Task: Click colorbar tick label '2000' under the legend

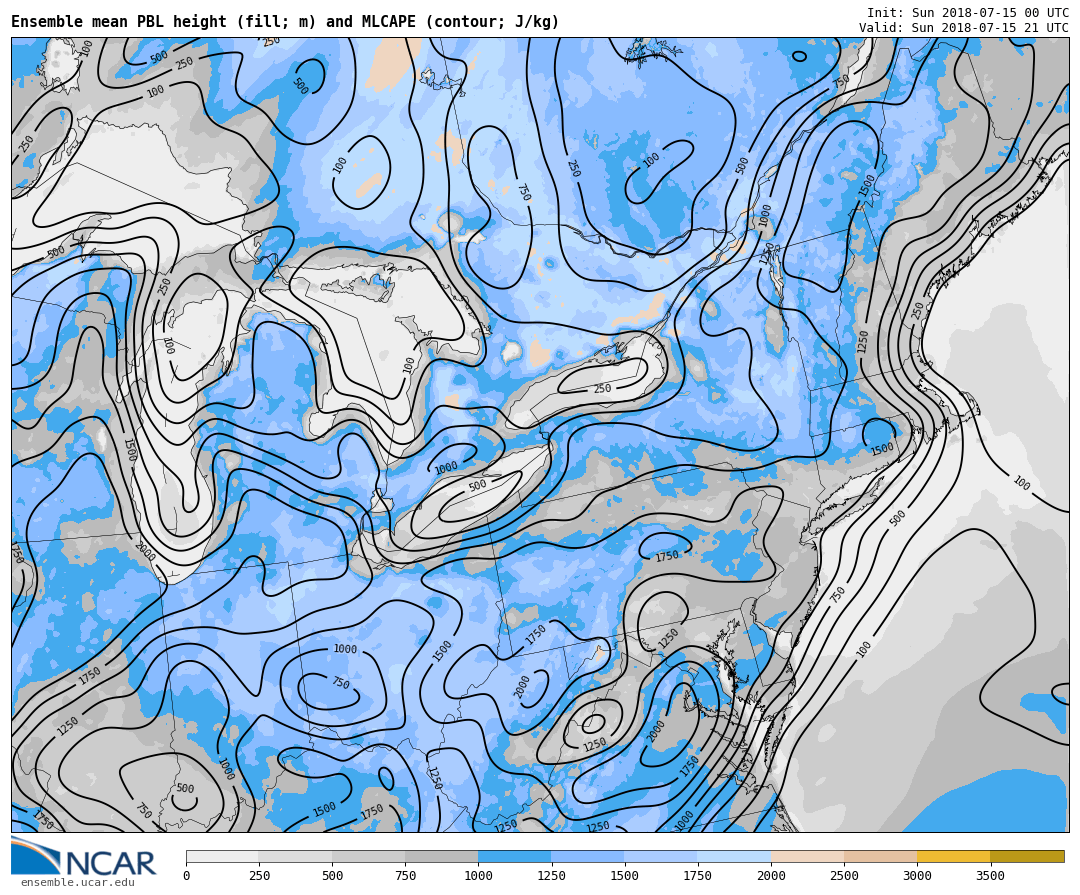Action: pos(771,876)
